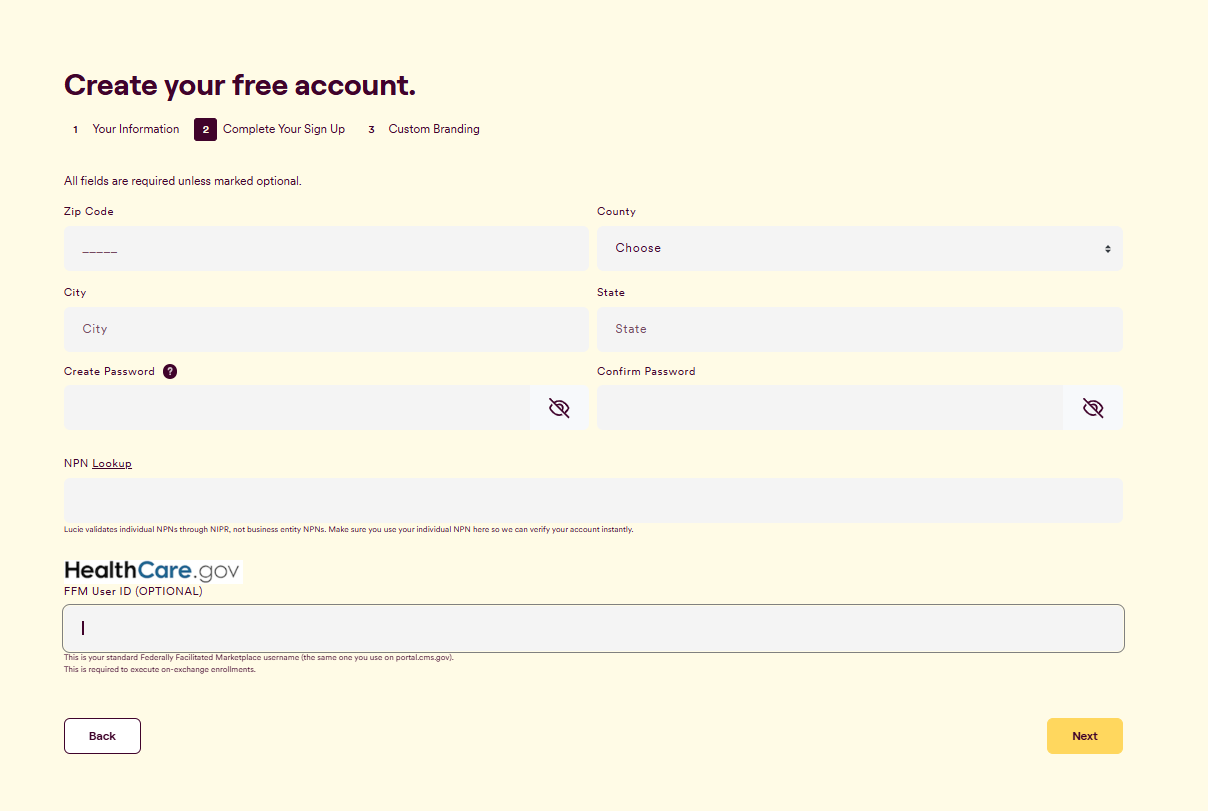
Task: Click the step 3 number badge
Action: 371,129
